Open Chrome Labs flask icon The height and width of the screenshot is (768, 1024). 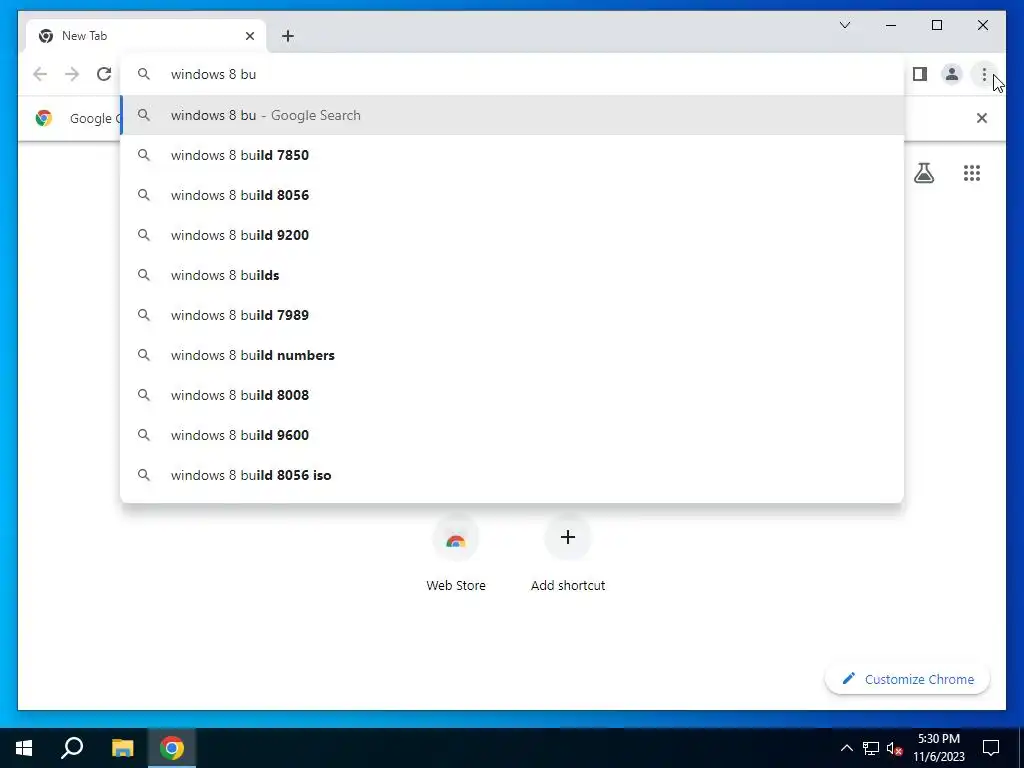click(923, 173)
